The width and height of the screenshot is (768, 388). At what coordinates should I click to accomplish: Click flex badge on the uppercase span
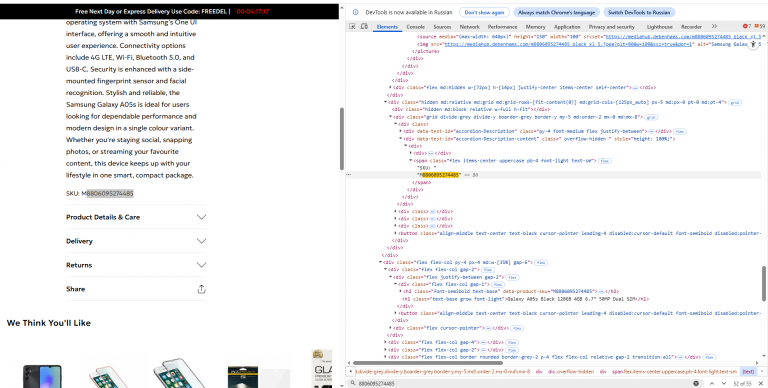(x=605, y=161)
